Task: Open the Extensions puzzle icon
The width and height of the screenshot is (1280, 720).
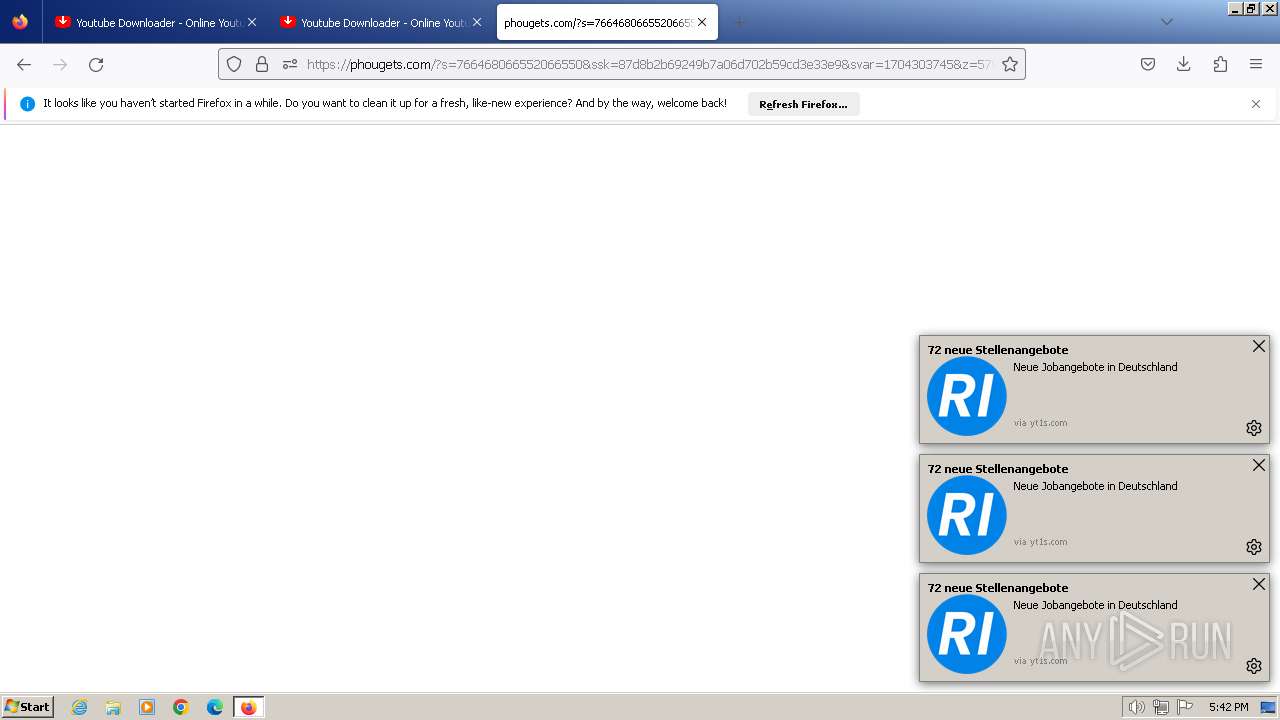Action: (x=1220, y=64)
